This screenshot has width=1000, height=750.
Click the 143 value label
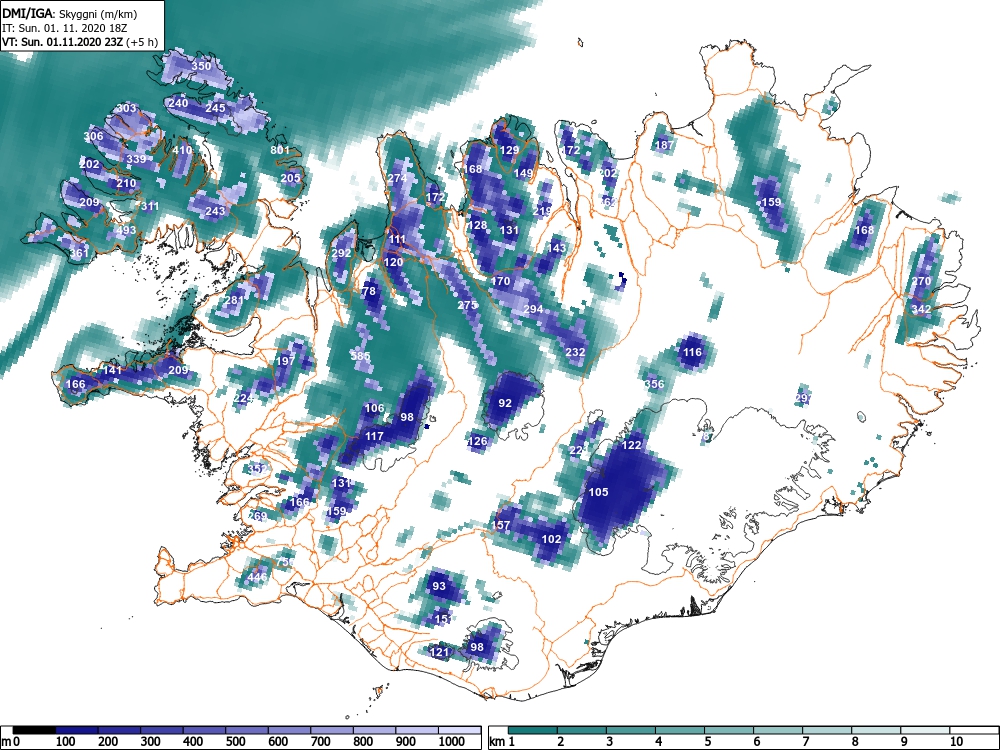point(557,248)
